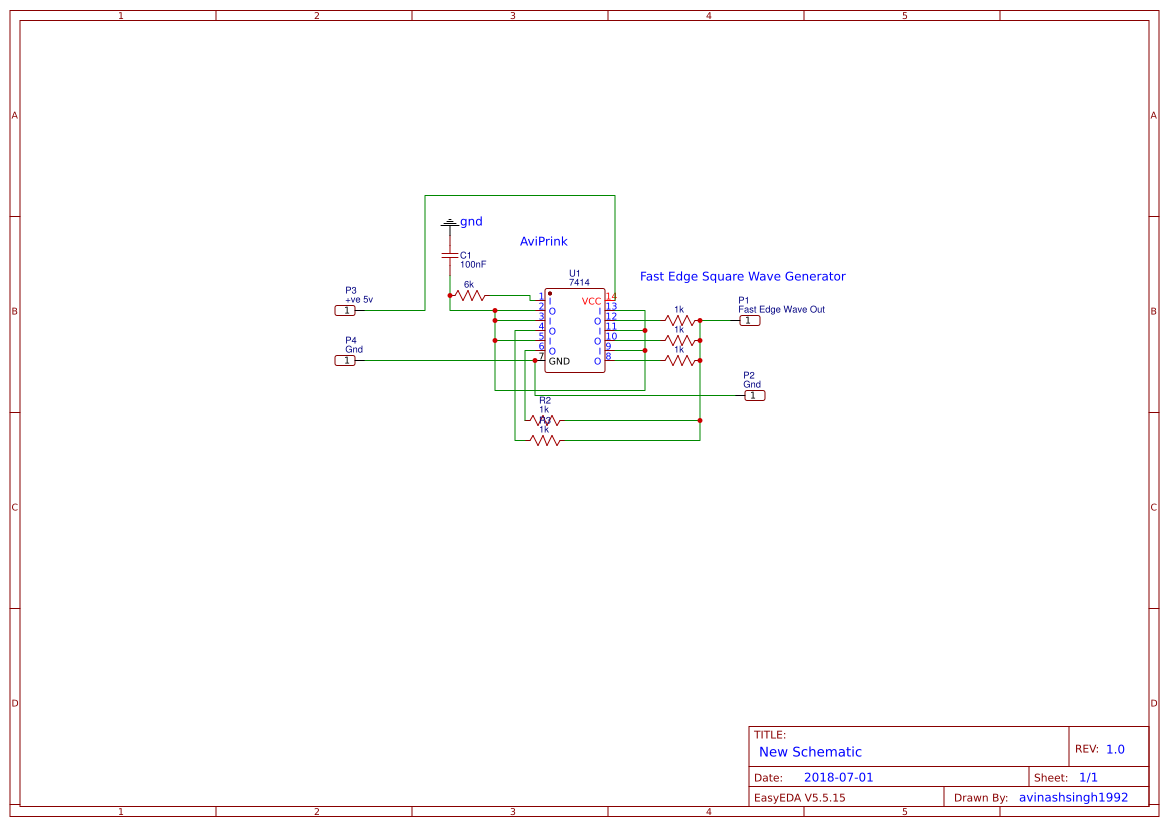Click pin number 8 on U1

point(608,356)
